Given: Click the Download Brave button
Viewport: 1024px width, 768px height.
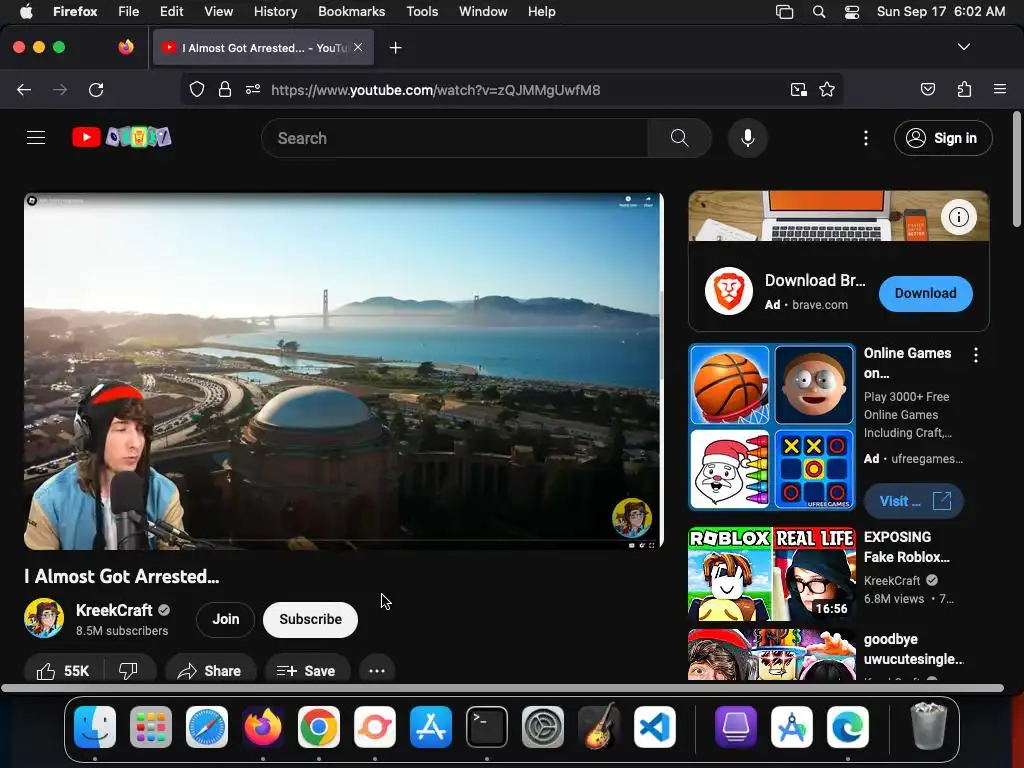Looking at the screenshot, I should click(925, 293).
